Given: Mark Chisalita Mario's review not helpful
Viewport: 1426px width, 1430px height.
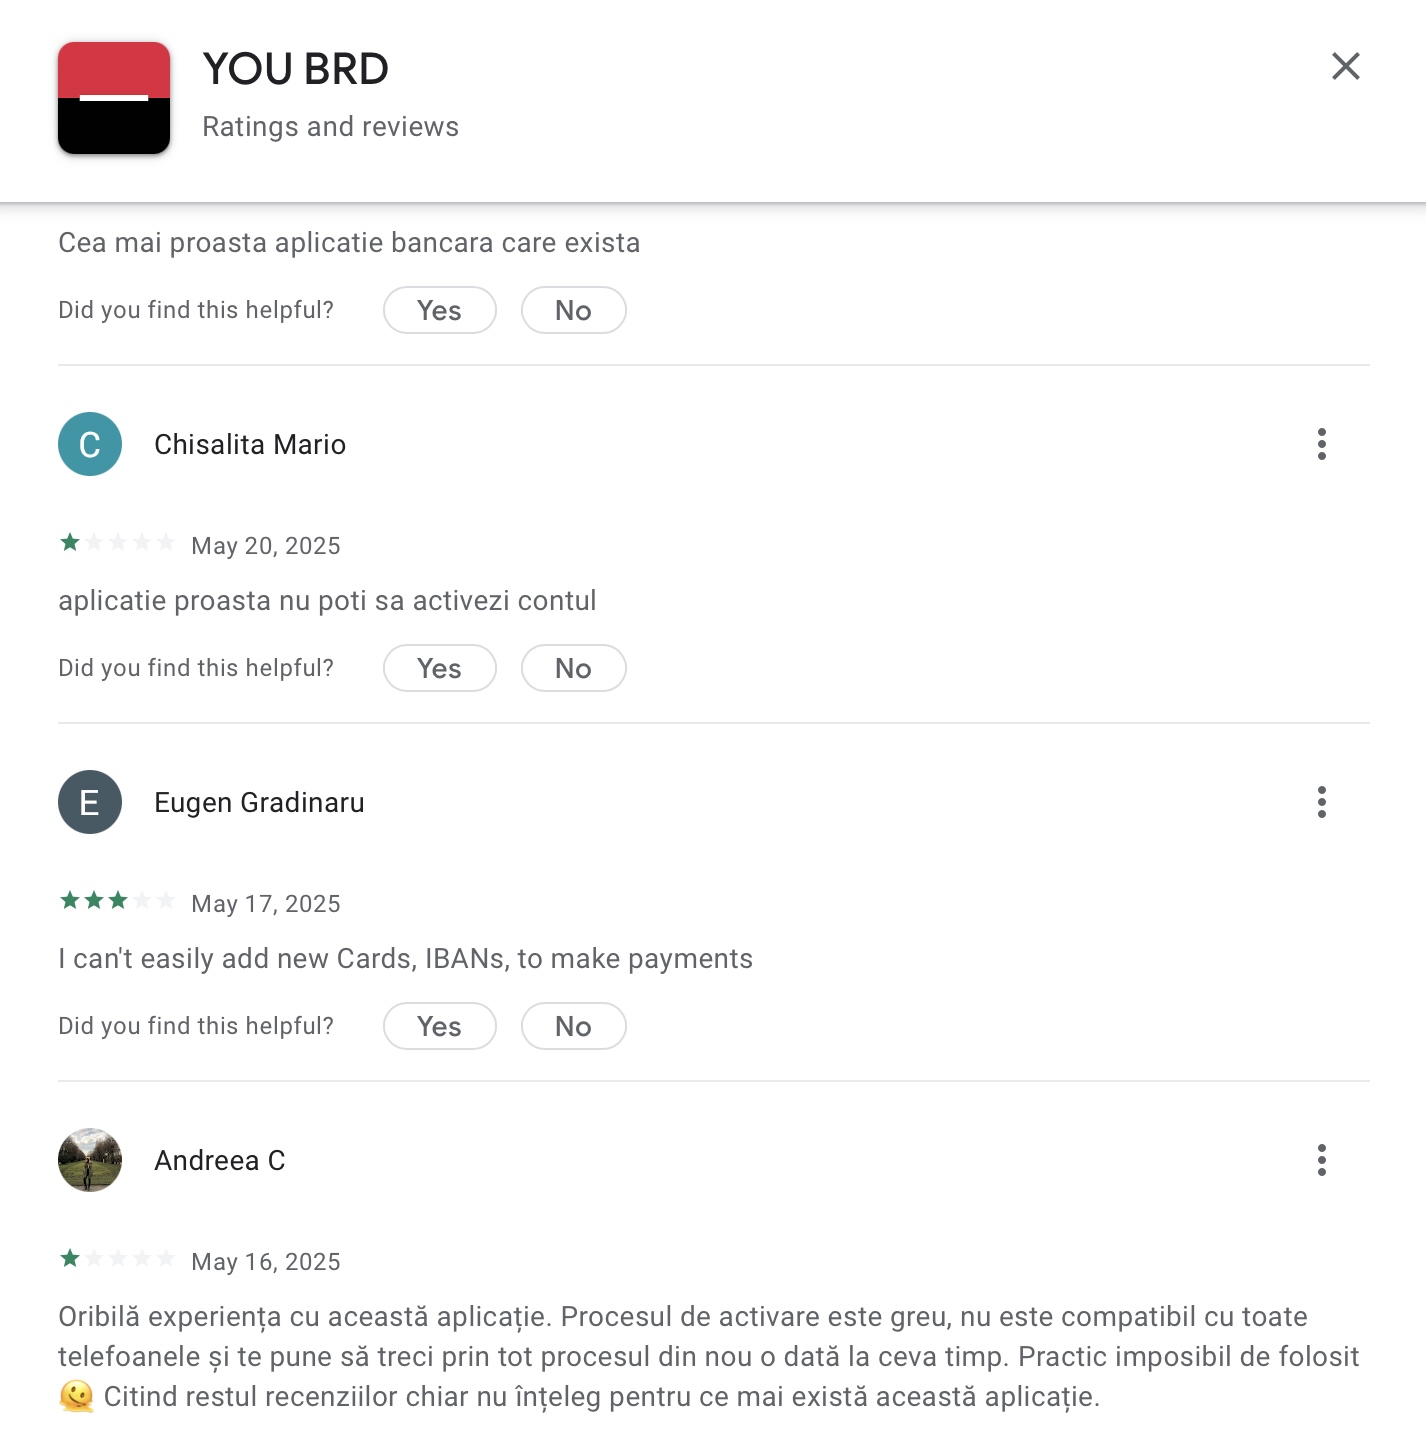Looking at the screenshot, I should [x=574, y=668].
